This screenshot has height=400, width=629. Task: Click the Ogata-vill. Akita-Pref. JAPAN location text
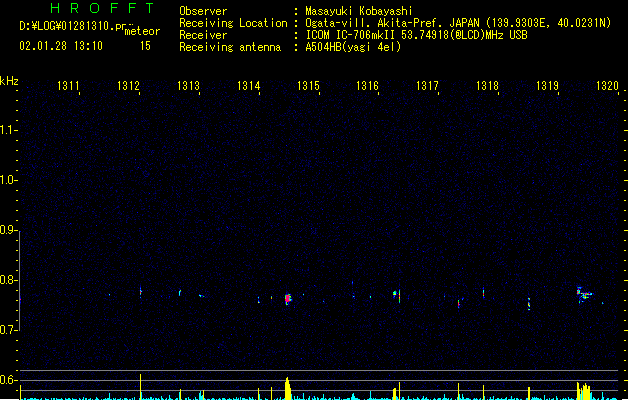pos(392,23)
